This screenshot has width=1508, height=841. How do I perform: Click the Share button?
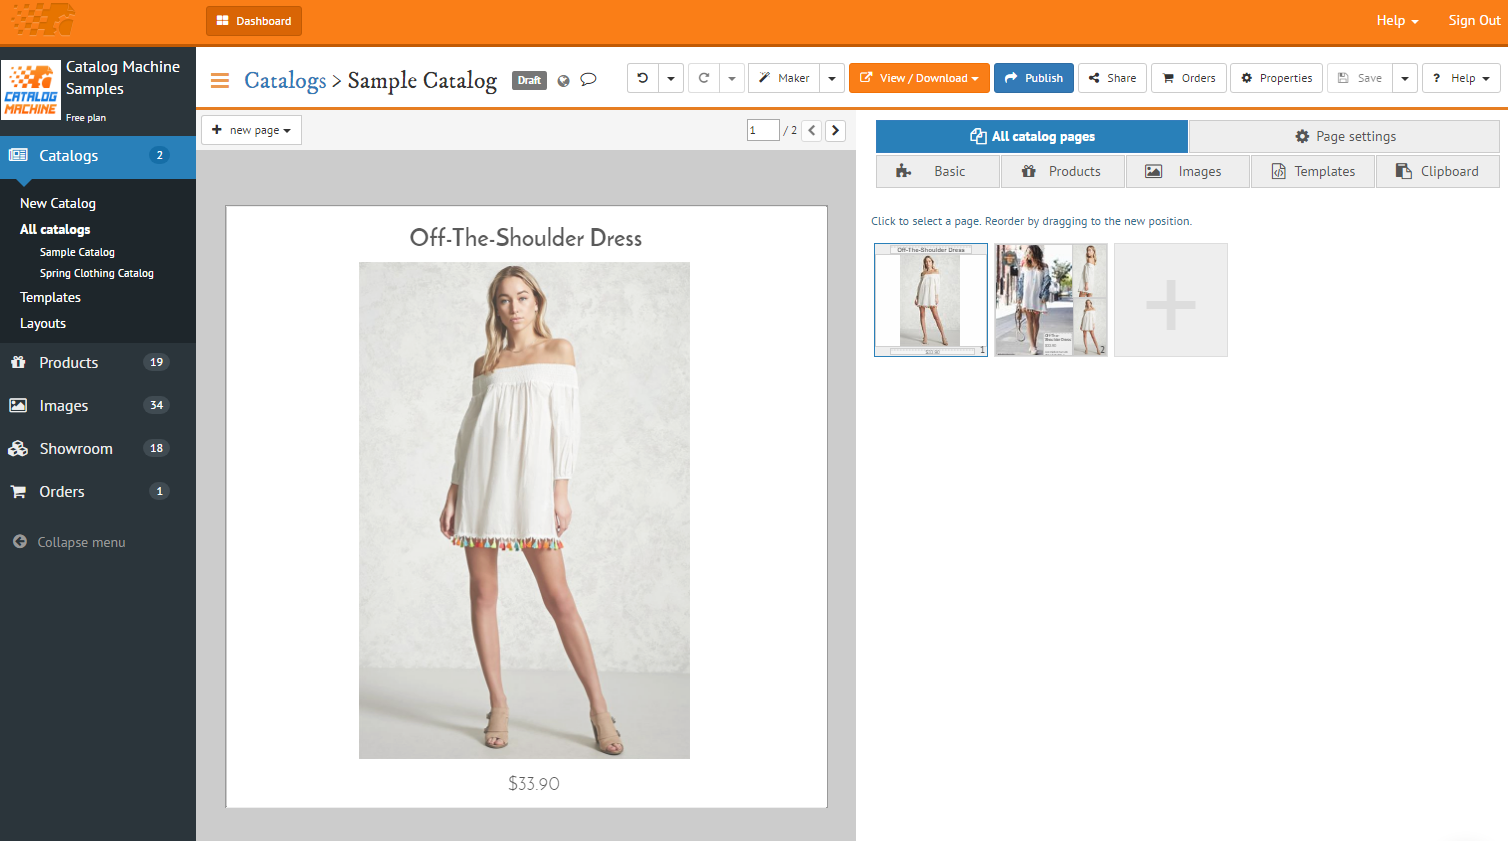coord(1112,78)
